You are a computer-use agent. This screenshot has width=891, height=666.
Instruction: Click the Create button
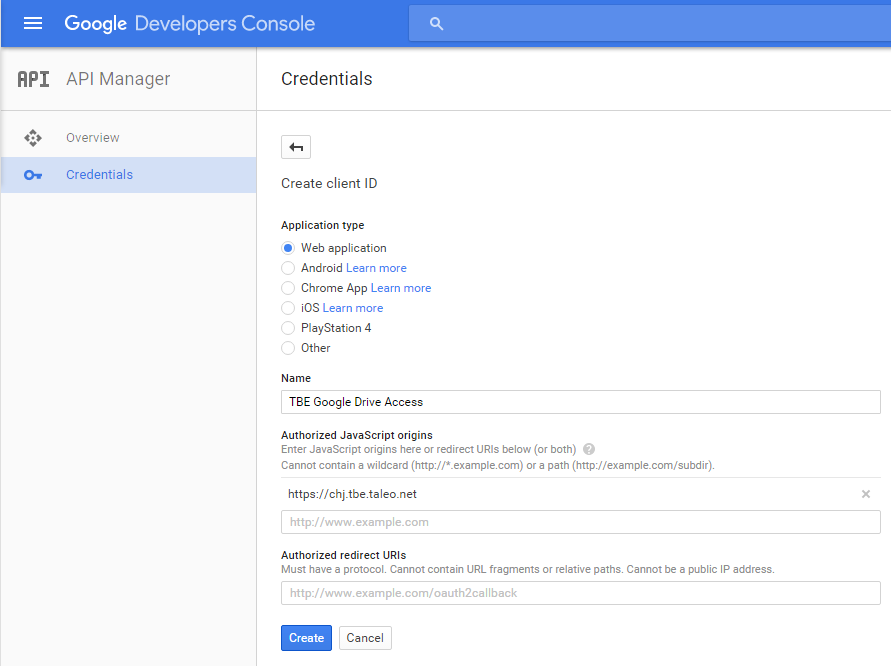coord(306,638)
